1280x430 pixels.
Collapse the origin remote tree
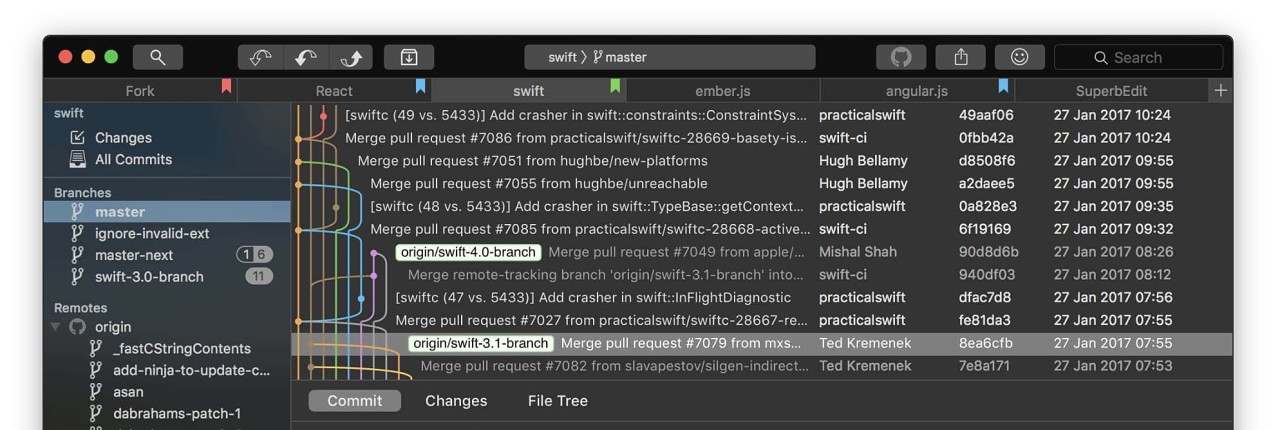(x=55, y=327)
